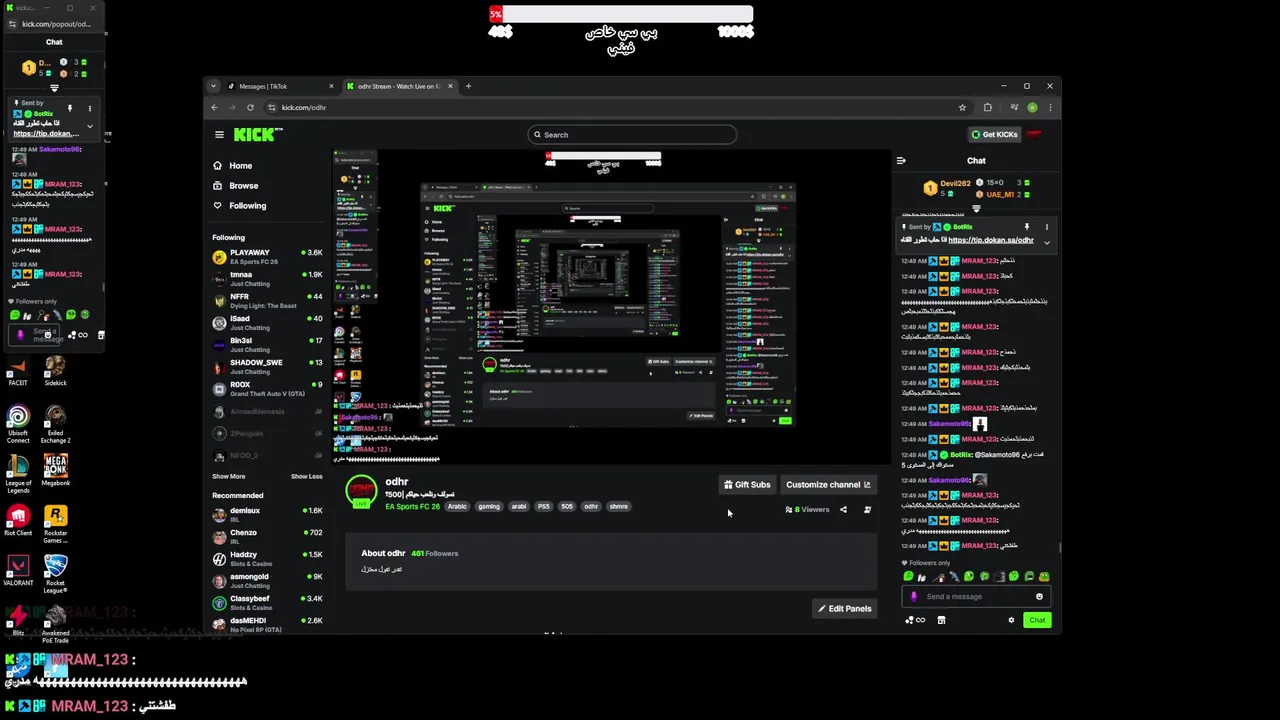Open pinned message three-dot options
Screen dimensions: 1280x720
pos(1047,227)
